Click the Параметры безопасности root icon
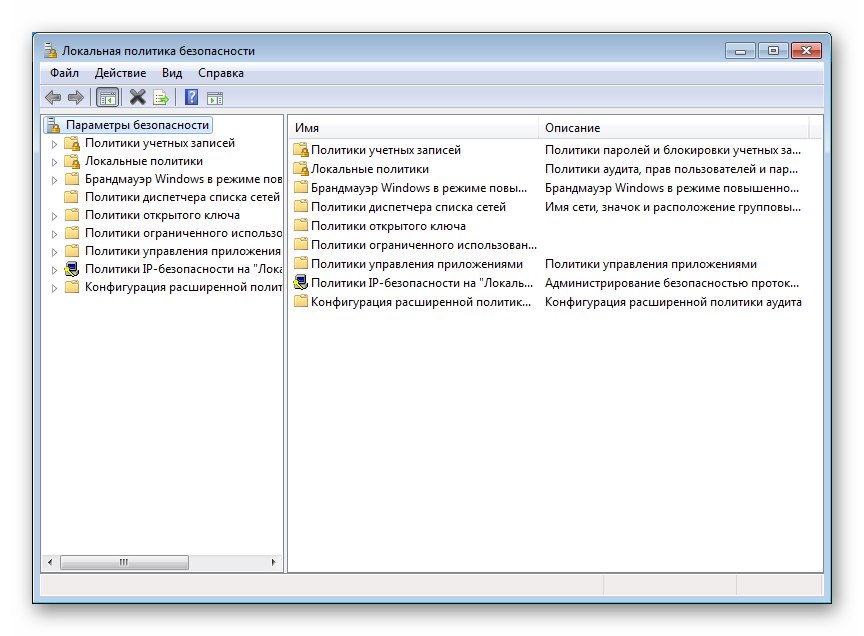This screenshot has height=636, width=864. click(x=53, y=126)
